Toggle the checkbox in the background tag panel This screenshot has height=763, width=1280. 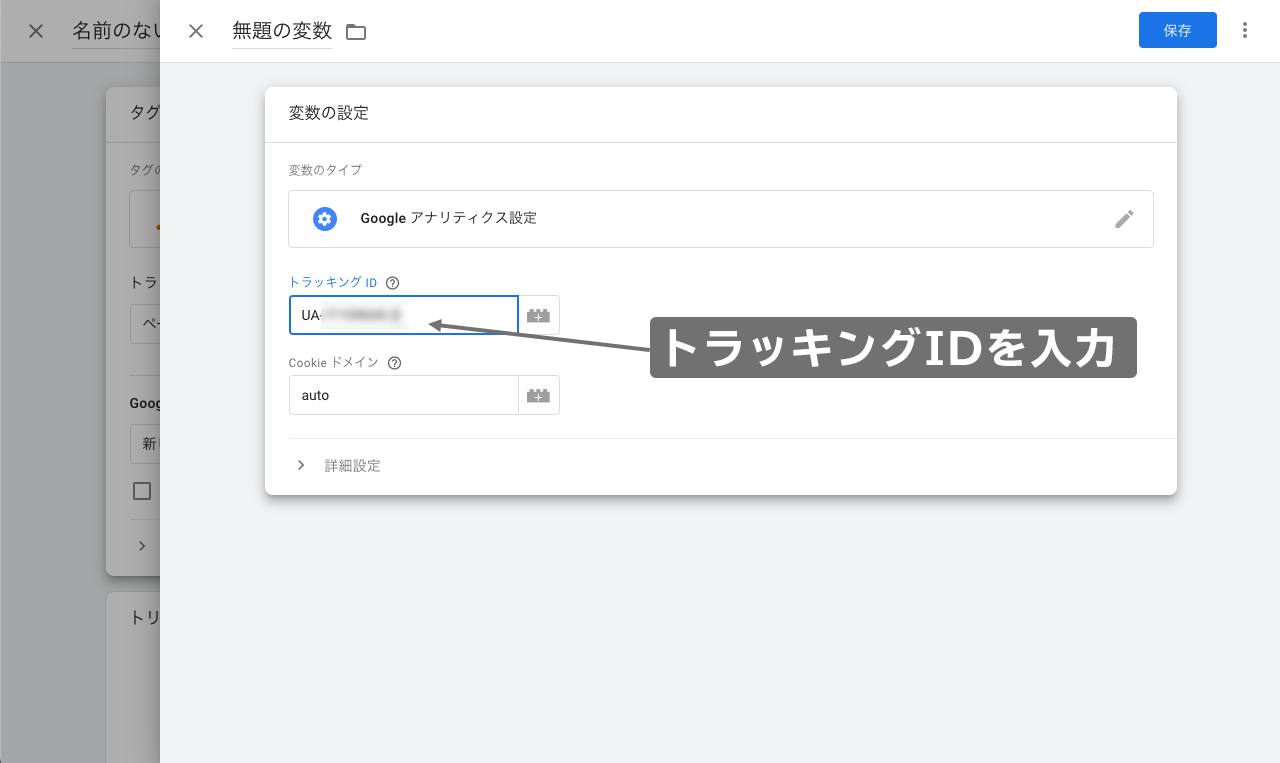coord(141,491)
